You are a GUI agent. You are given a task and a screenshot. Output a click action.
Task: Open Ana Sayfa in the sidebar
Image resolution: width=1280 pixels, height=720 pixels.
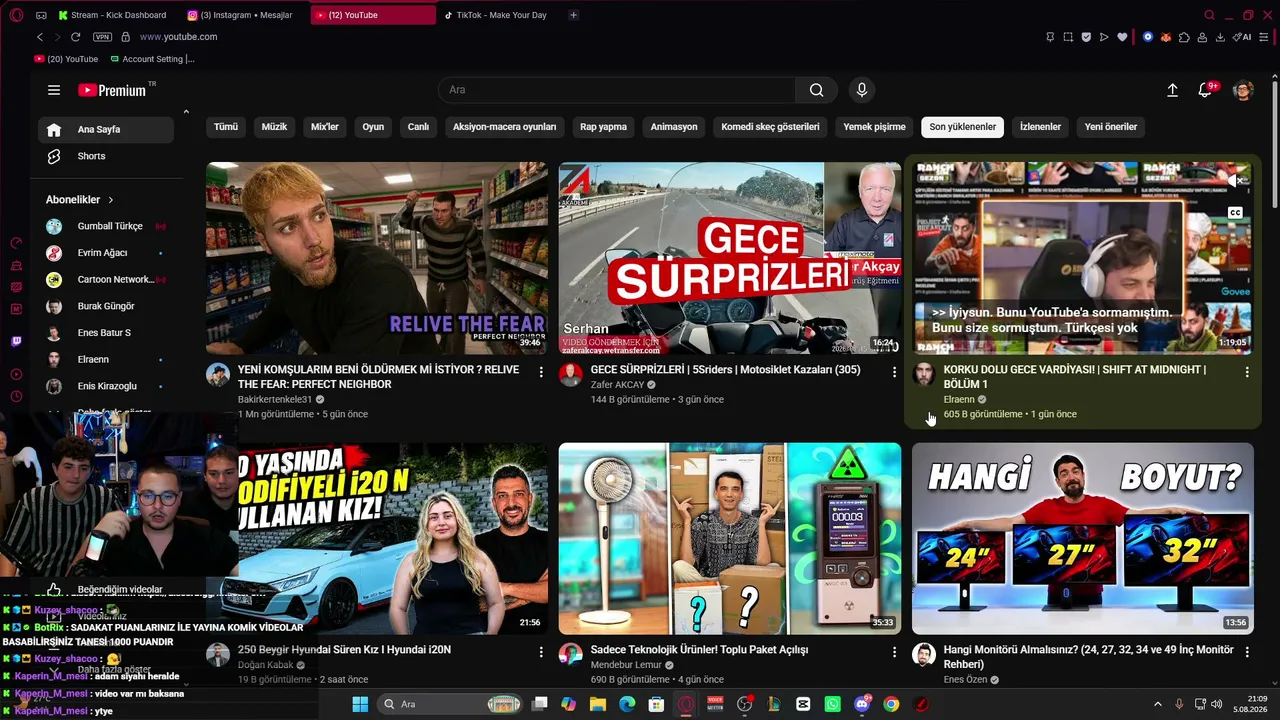tap(106, 130)
